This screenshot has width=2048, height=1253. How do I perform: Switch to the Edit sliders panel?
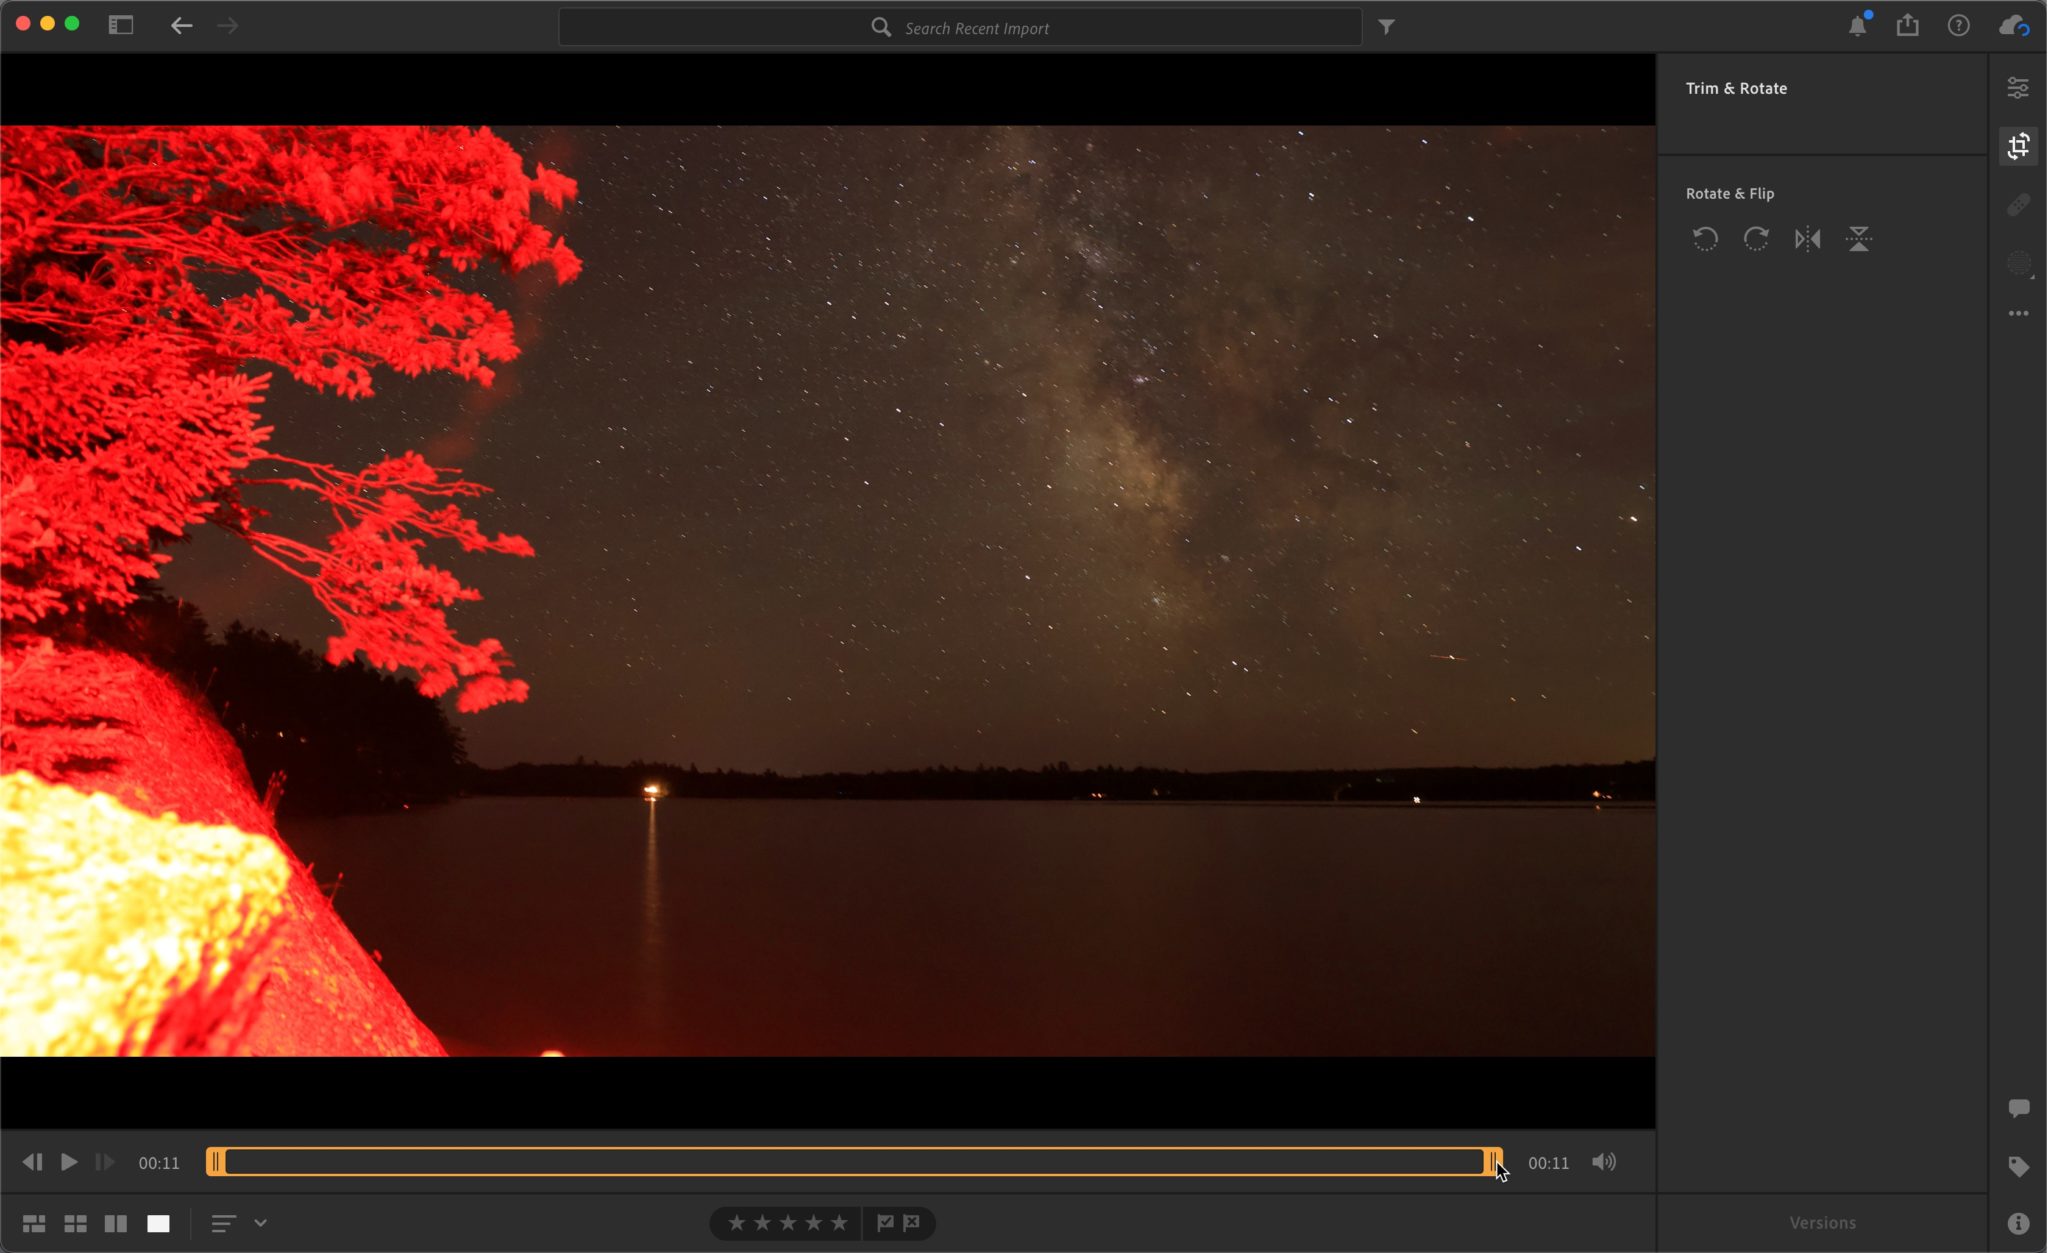[x=2020, y=87]
